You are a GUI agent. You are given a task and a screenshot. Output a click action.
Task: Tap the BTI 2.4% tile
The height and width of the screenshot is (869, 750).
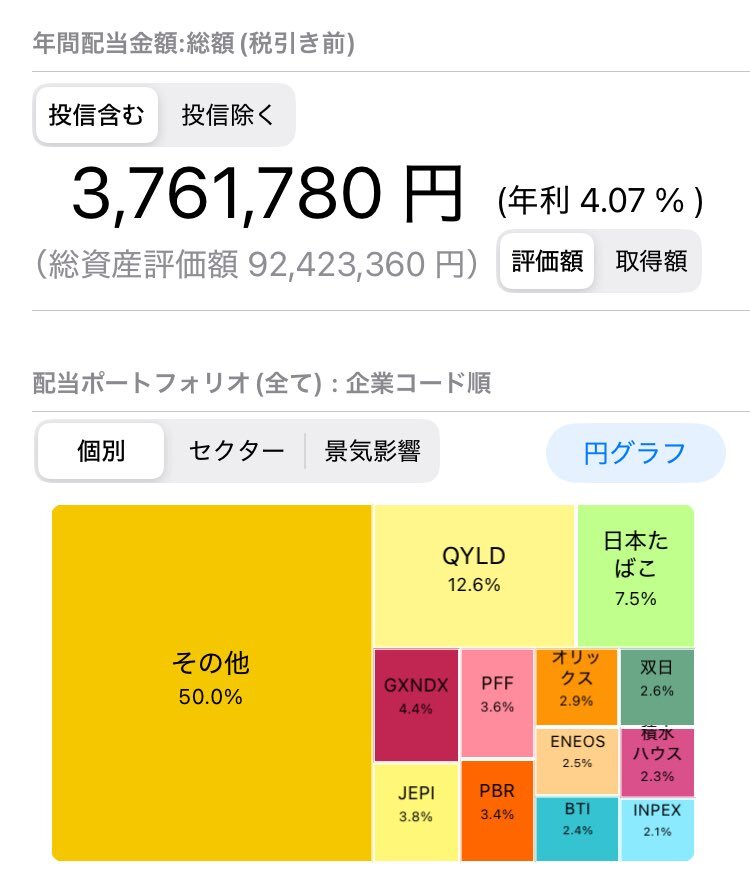coord(576,828)
